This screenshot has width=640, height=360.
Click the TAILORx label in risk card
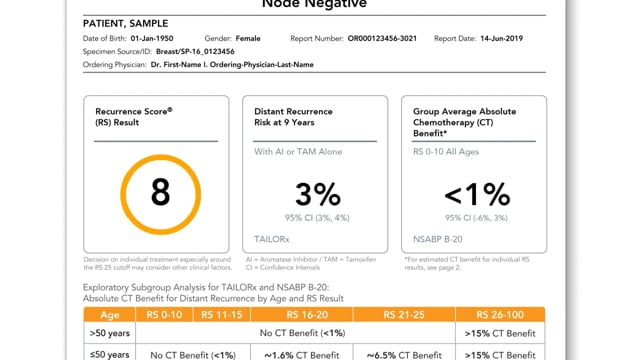[271, 239]
